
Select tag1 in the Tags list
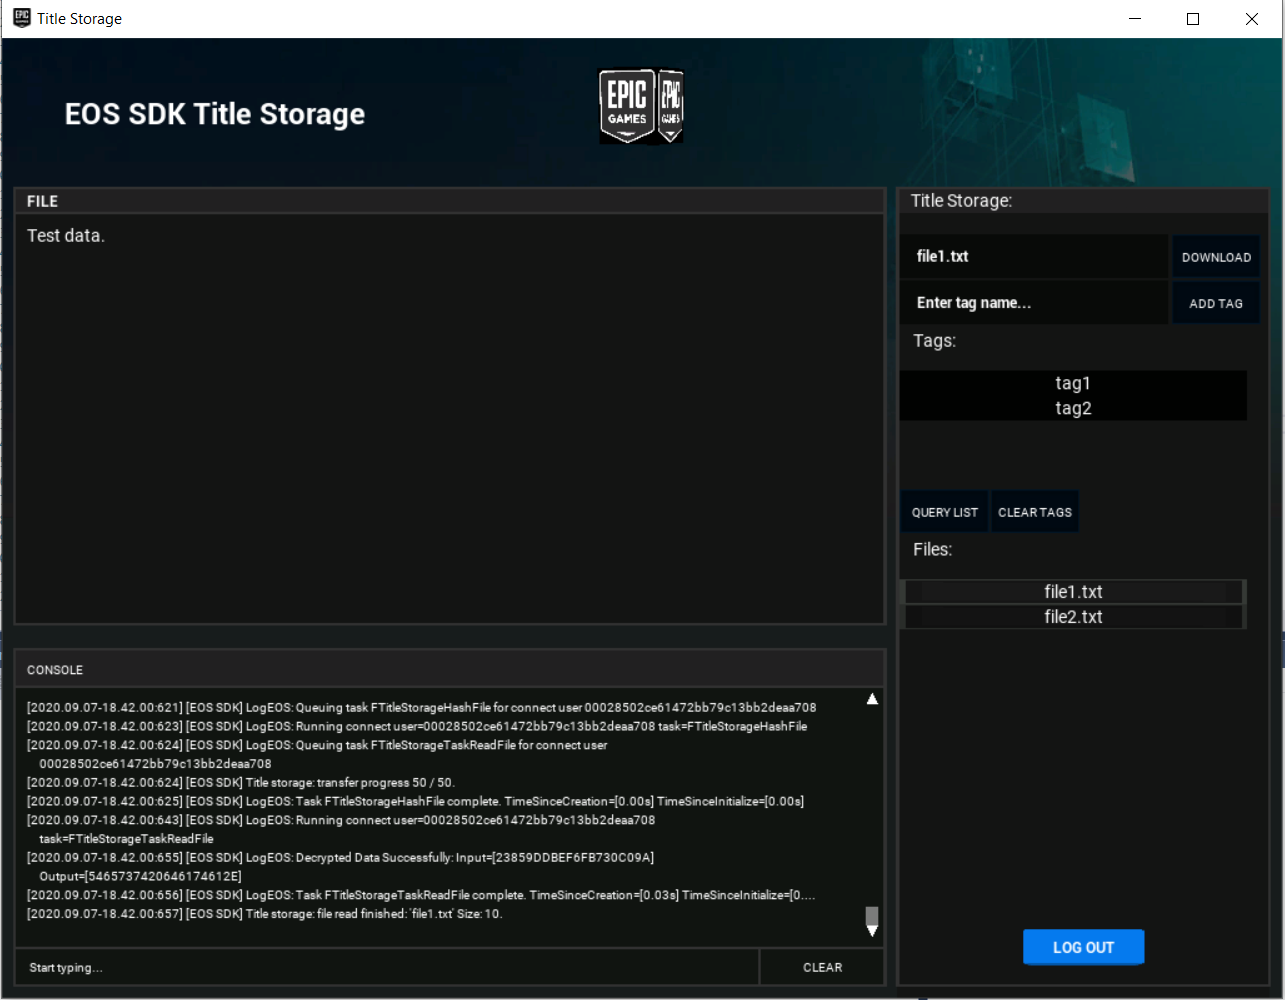pyautogui.click(x=1073, y=383)
